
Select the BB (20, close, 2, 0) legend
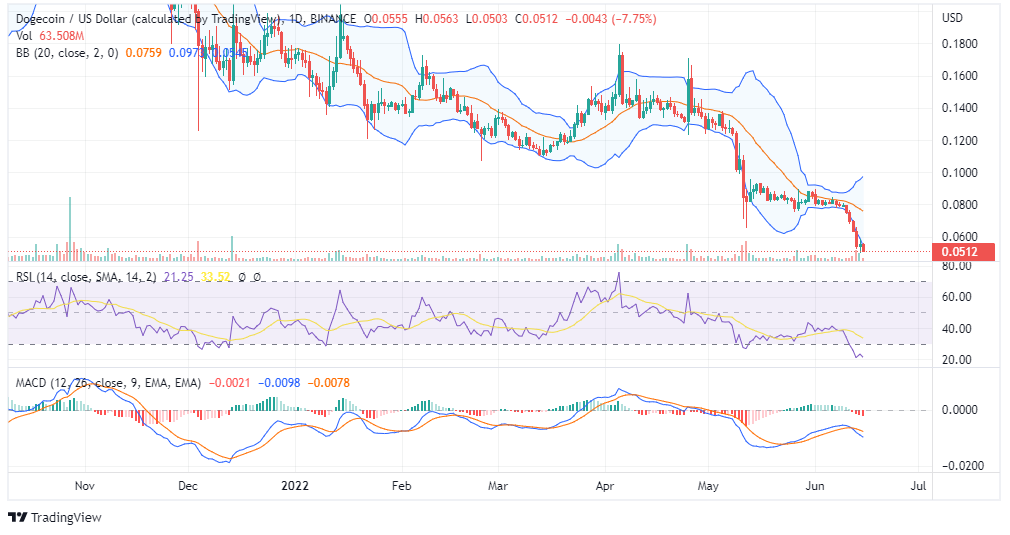pos(67,53)
